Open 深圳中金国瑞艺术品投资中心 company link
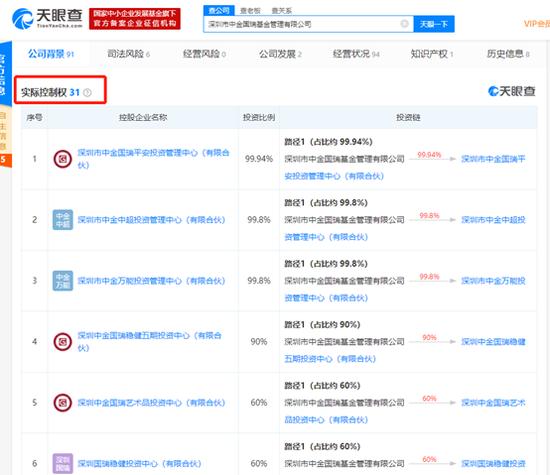 click(151, 403)
